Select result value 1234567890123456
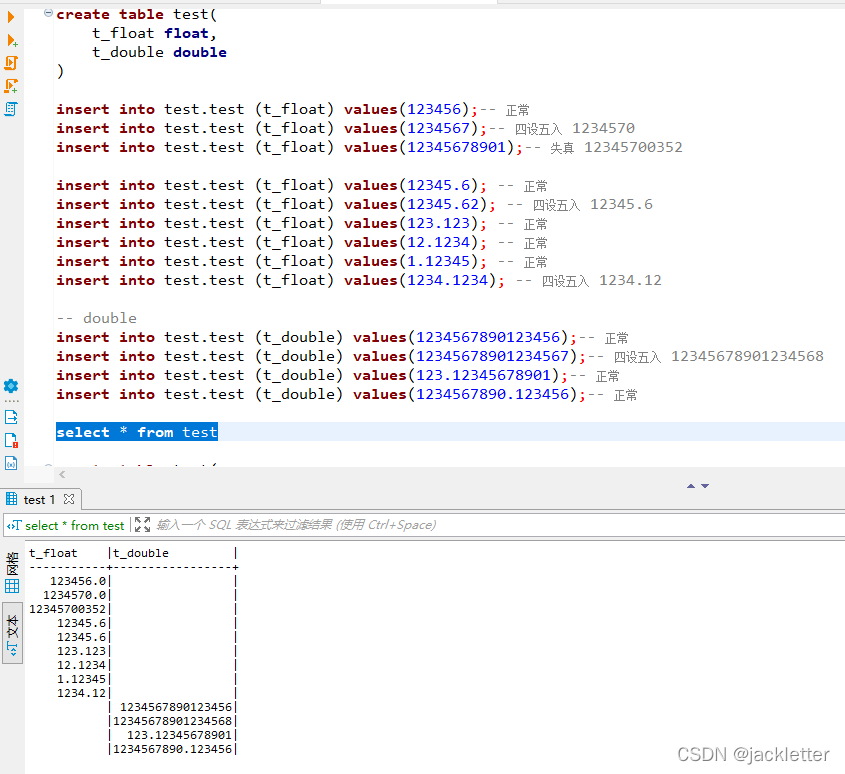Image resolution: width=845 pixels, height=774 pixels. (x=176, y=707)
